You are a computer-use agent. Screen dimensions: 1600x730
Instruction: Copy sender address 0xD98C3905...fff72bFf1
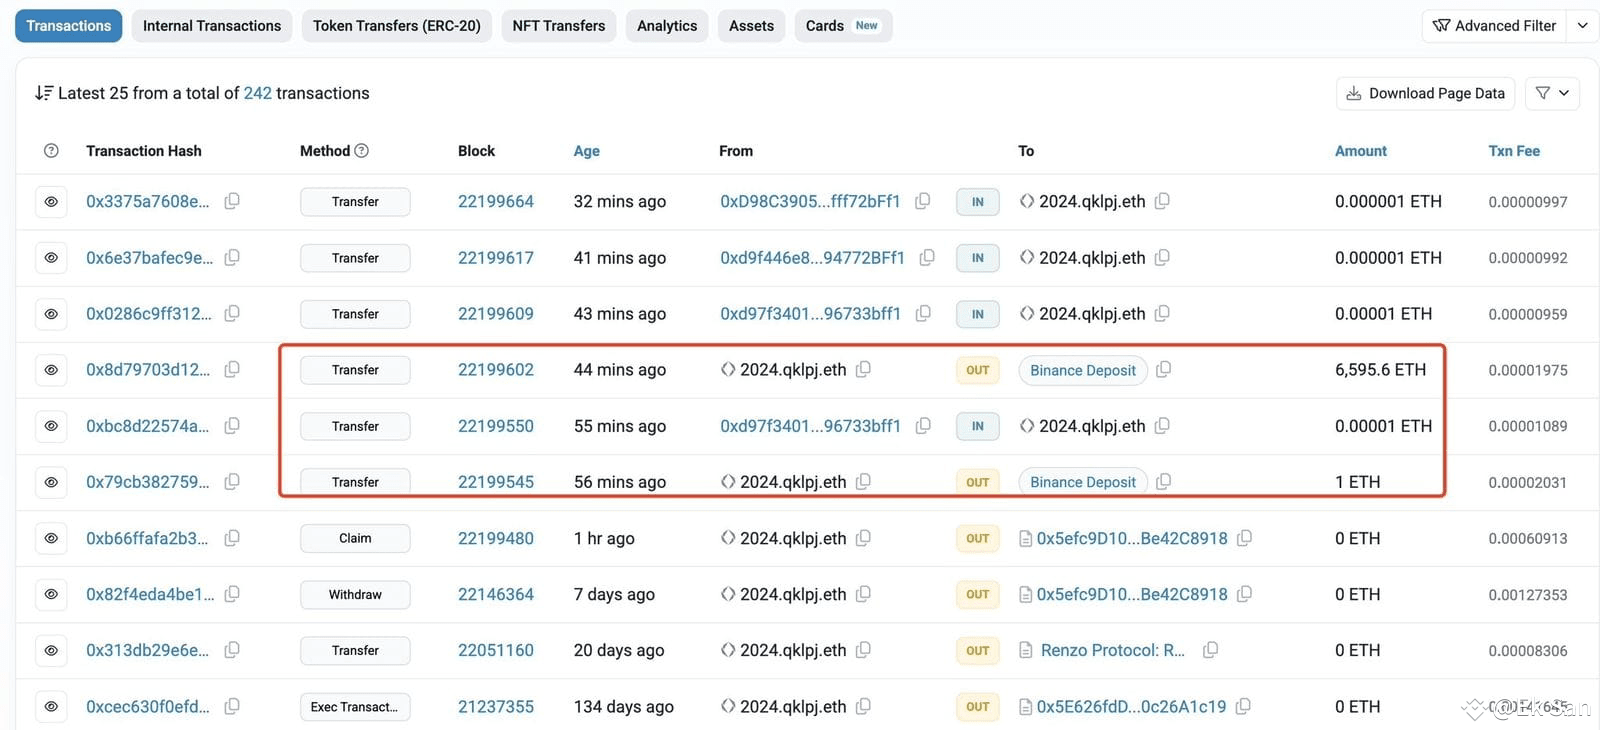pos(923,201)
